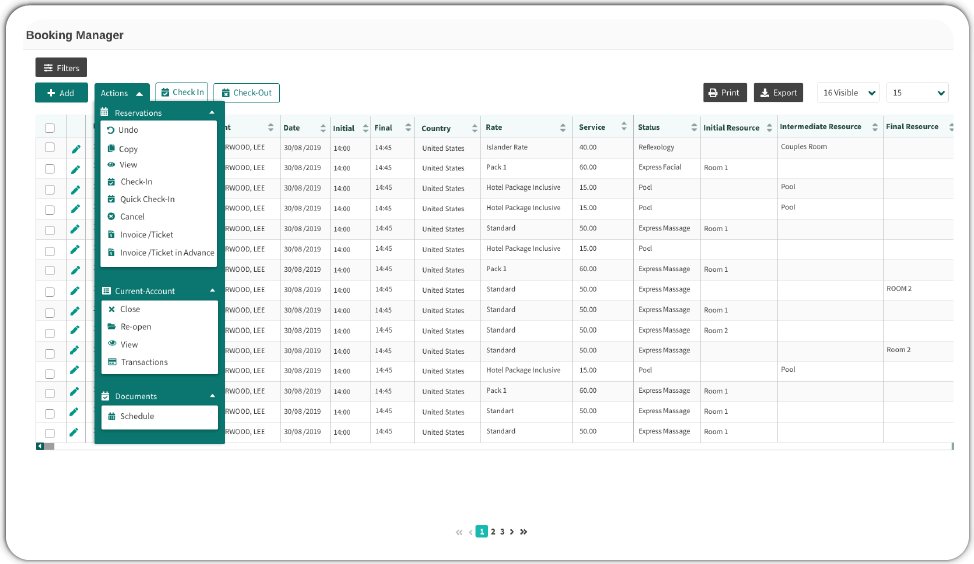Viewport: 974px width, 564px height.
Task: Click the Check-Out toolbar button
Action: pyautogui.click(x=247, y=93)
